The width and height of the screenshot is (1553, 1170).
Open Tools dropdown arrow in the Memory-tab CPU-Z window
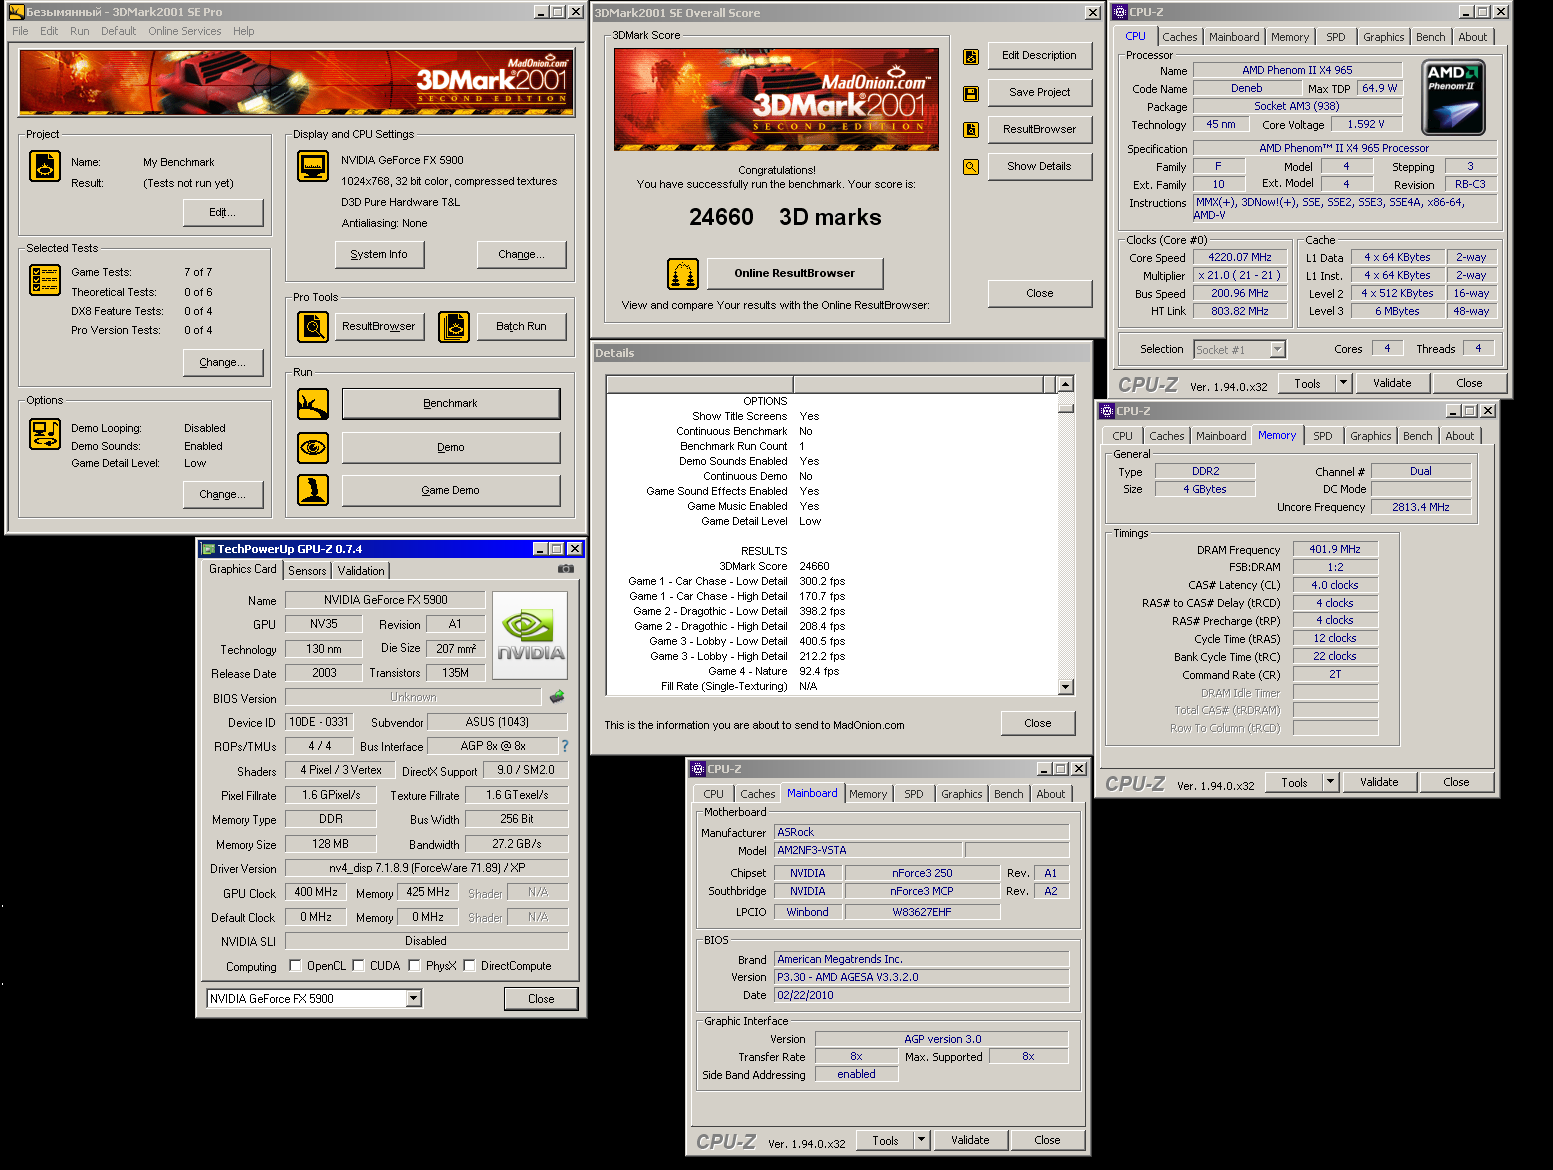pyautogui.click(x=1330, y=782)
